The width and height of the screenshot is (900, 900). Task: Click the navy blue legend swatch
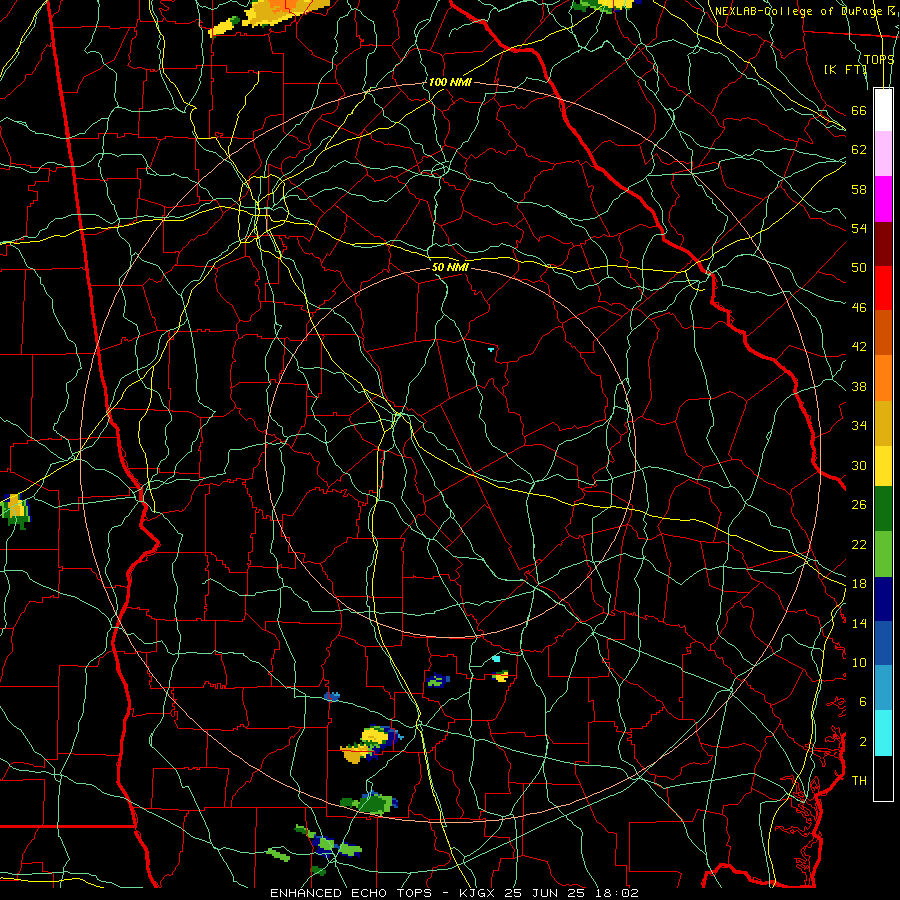[x=883, y=599]
